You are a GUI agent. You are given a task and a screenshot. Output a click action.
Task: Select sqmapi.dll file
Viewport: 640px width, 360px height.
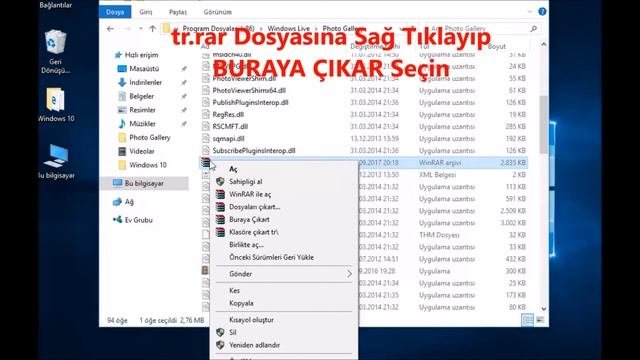tap(228, 139)
